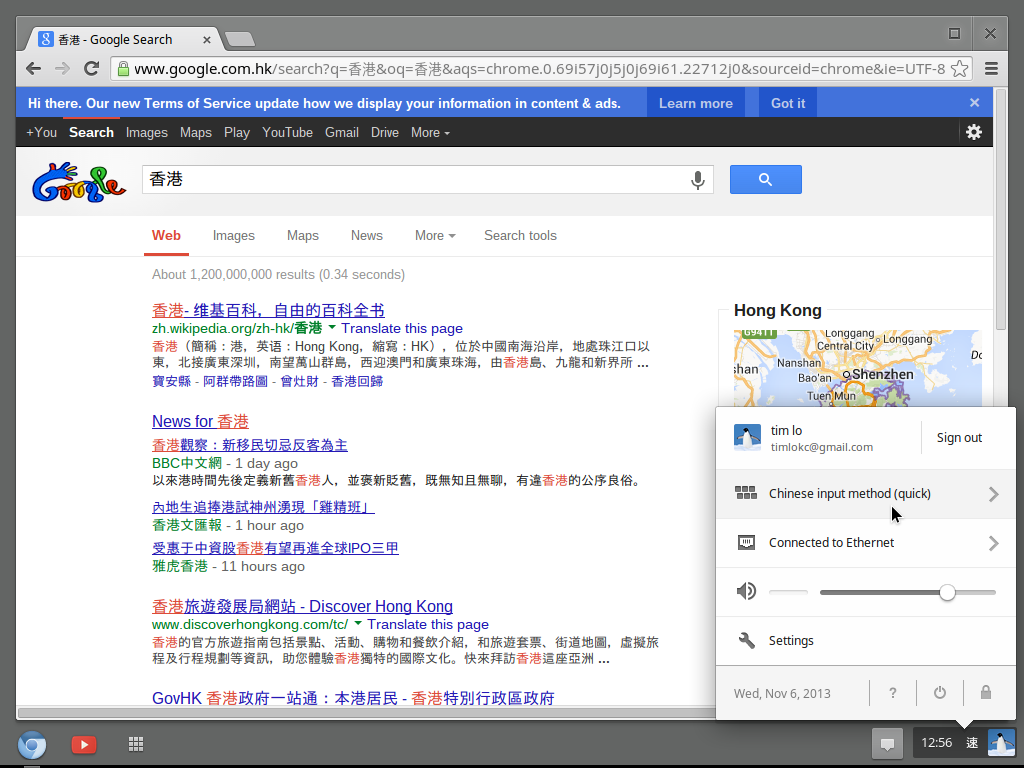The image size is (1024, 768).
Task: Open Chrome menu hamburger icon
Action: [991, 69]
